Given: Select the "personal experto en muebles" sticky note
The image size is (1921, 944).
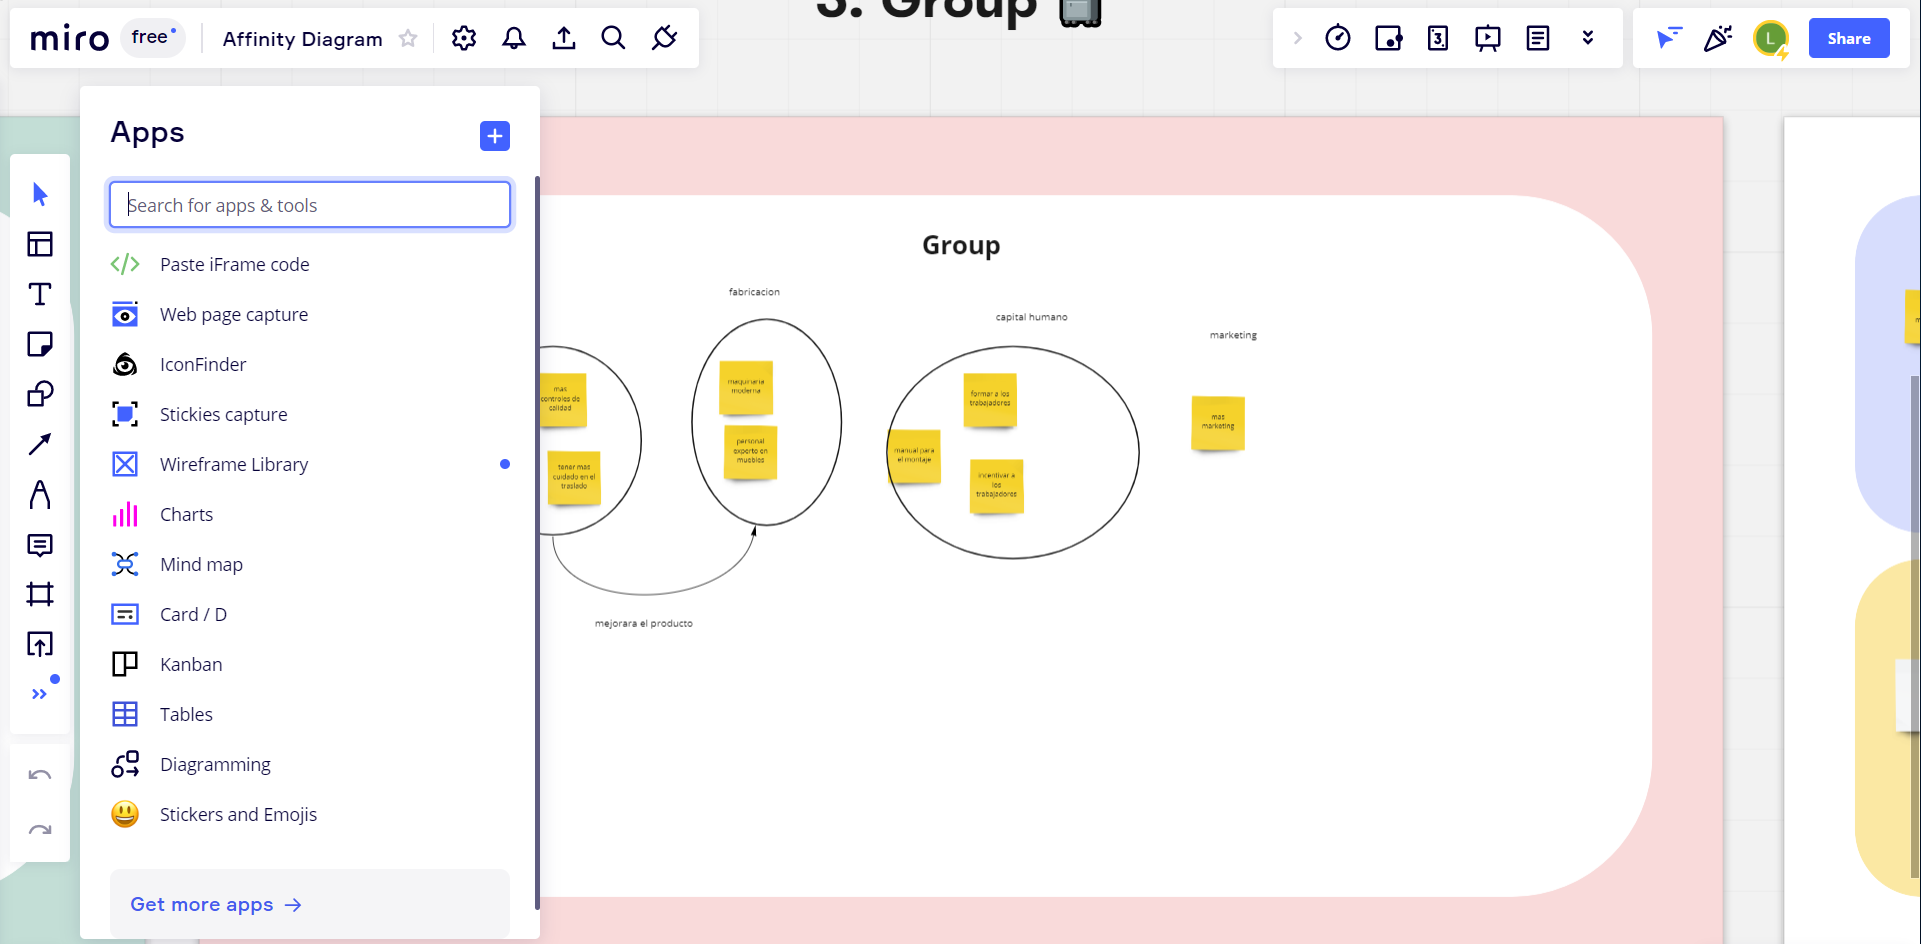Looking at the screenshot, I should [x=751, y=451].
